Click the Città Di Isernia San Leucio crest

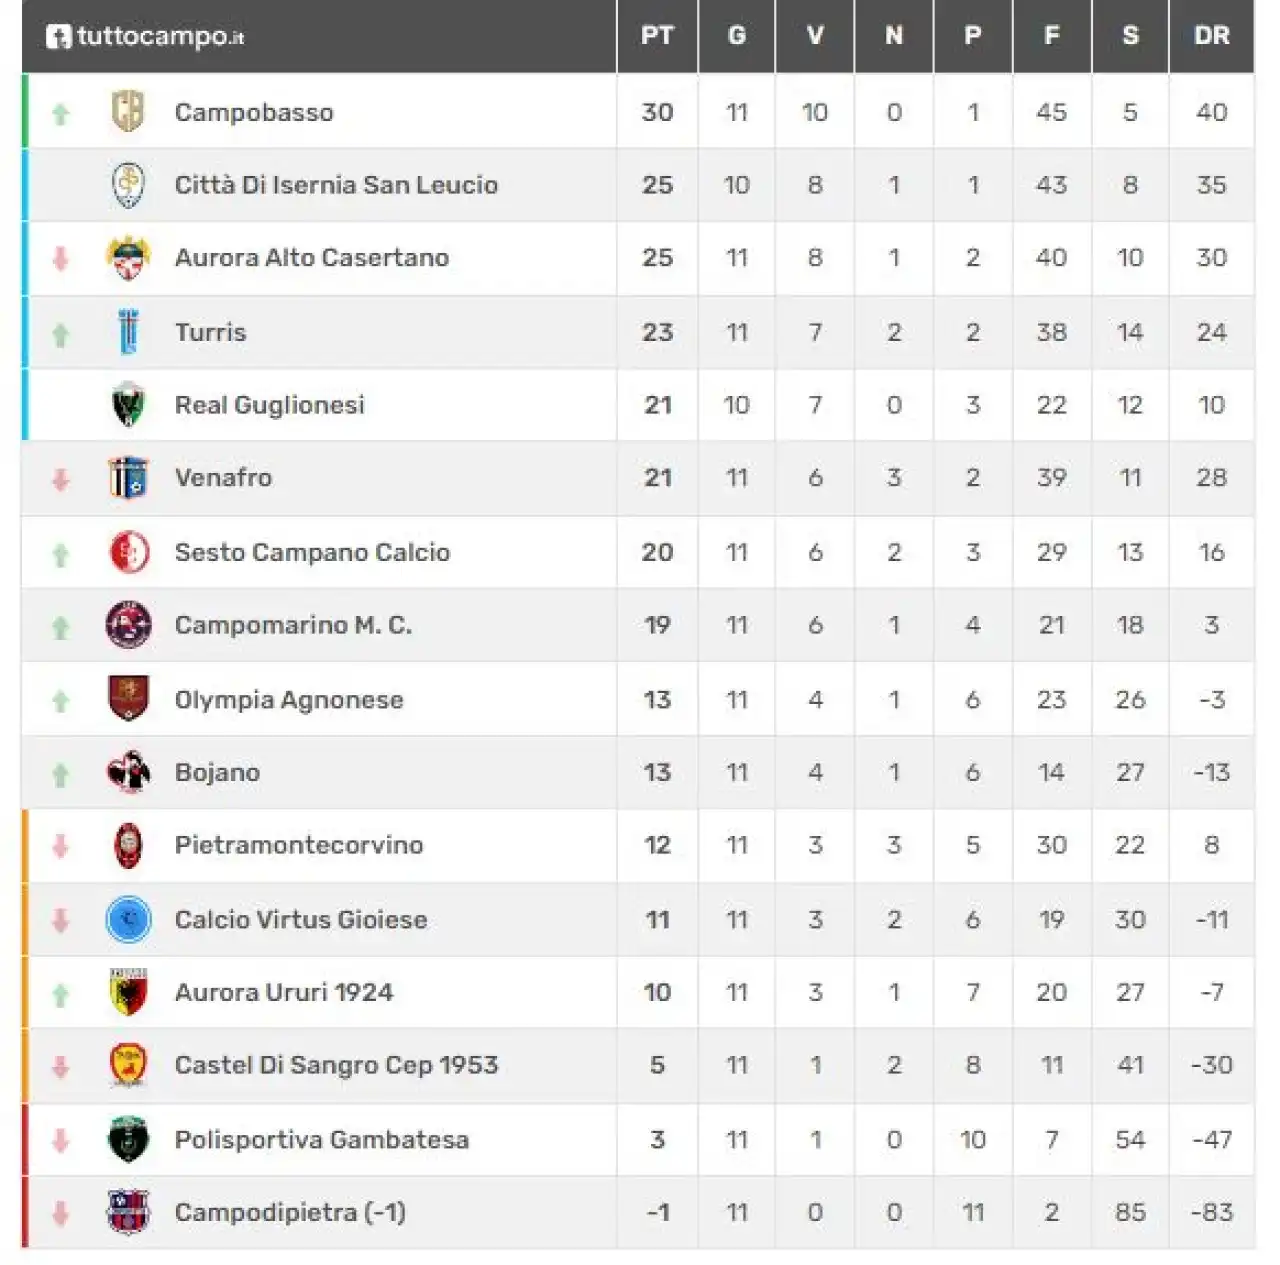pyautogui.click(x=128, y=185)
